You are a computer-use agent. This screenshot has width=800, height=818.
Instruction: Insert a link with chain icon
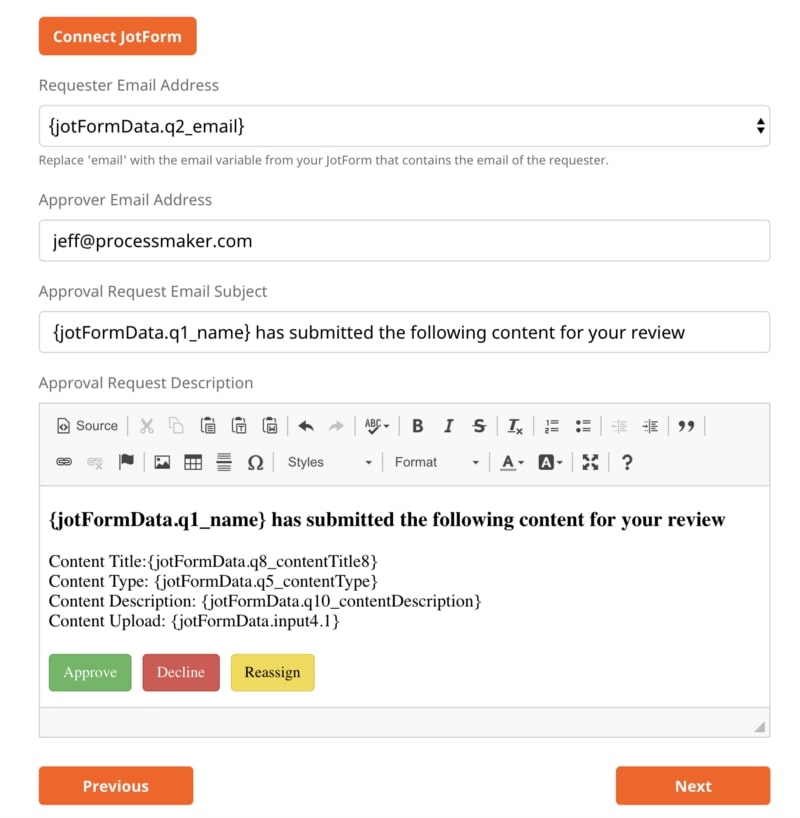[x=64, y=462]
